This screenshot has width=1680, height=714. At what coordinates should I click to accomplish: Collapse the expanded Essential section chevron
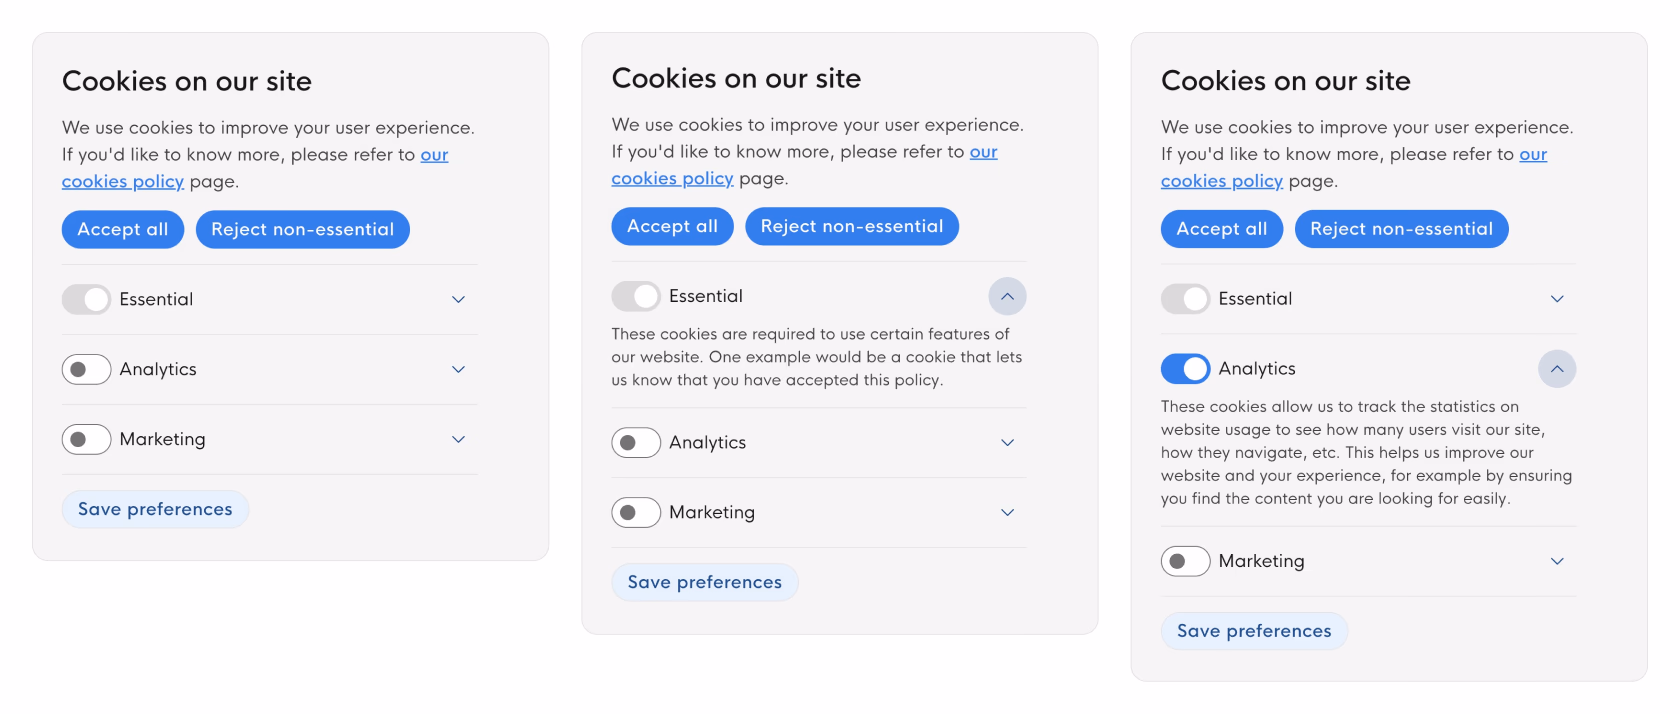click(x=1007, y=296)
